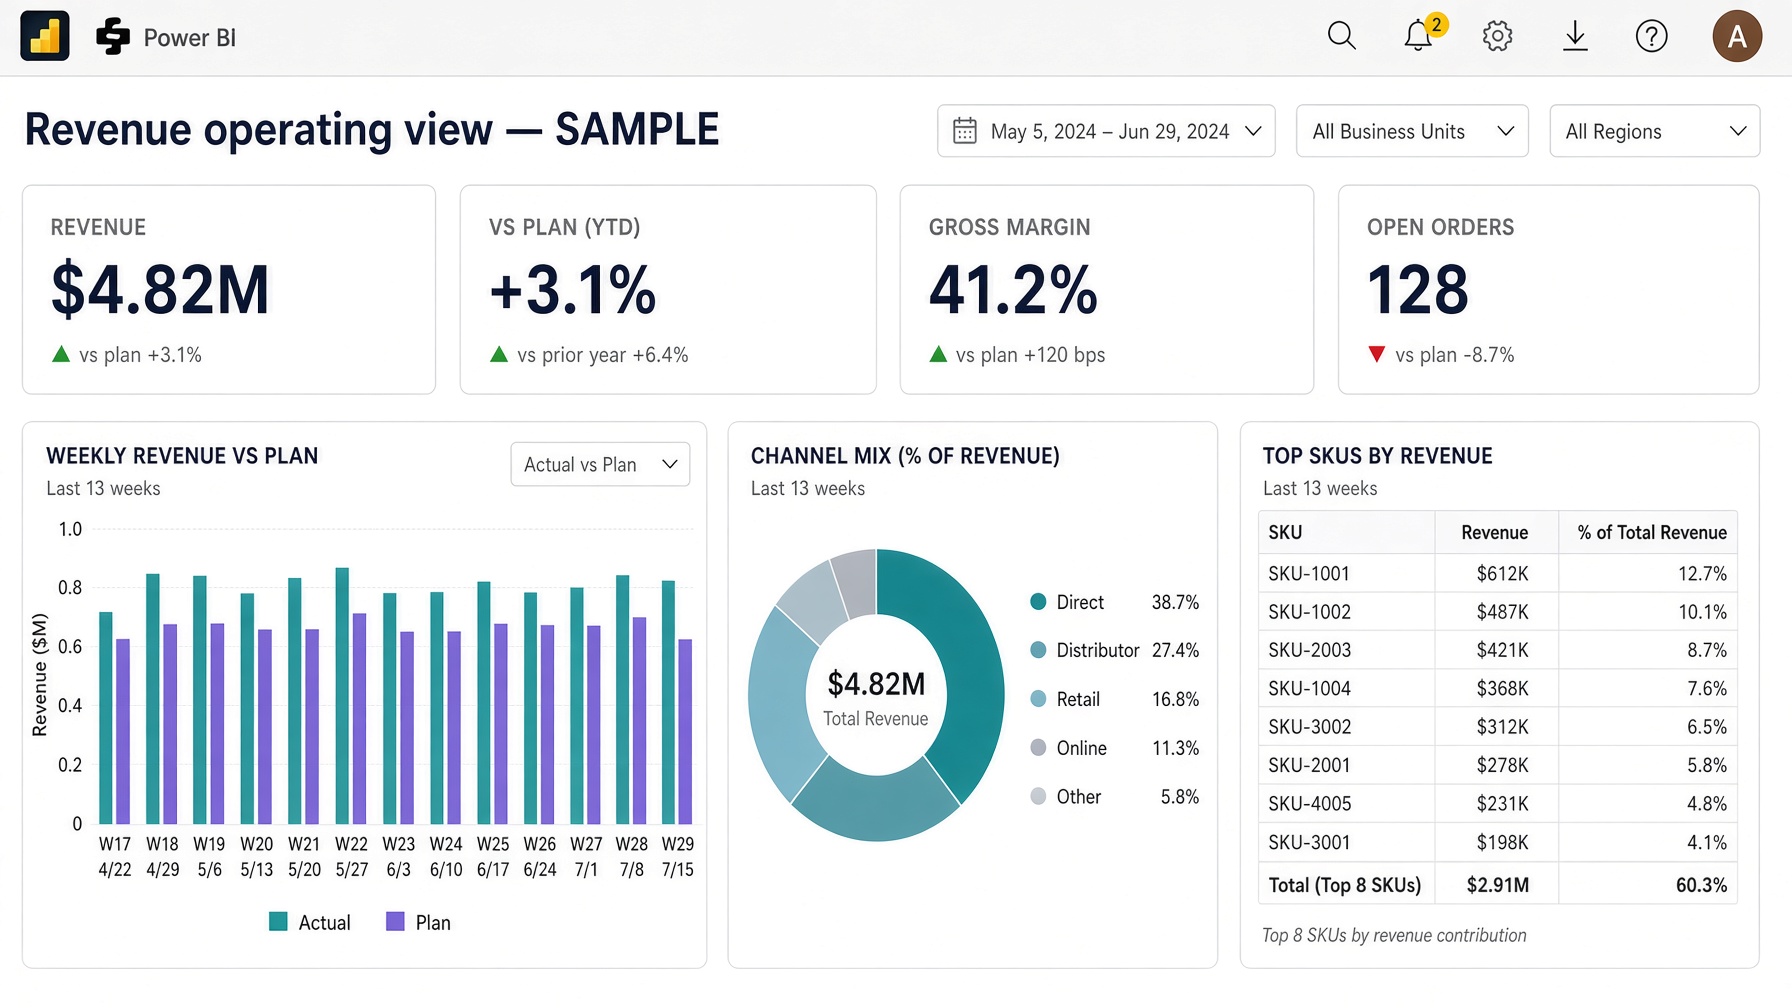This screenshot has height=1008, width=1792.
Task: Click the W17 4/22 axis label
Action: point(115,857)
